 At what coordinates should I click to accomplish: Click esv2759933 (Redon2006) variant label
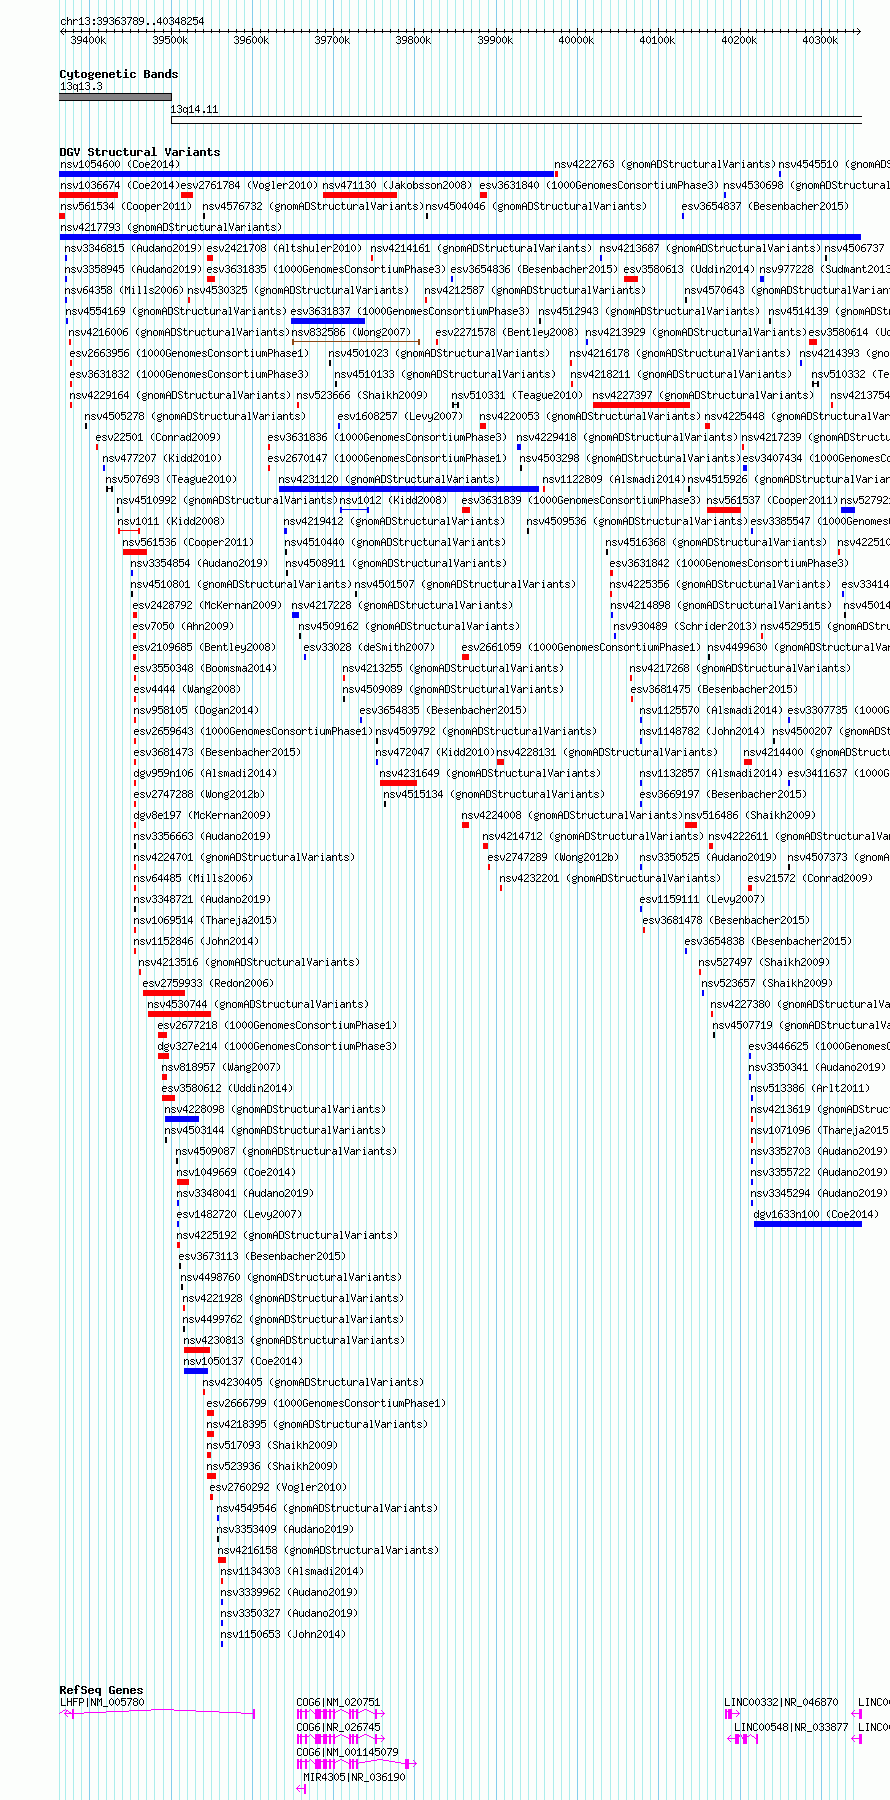coord(208,983)
